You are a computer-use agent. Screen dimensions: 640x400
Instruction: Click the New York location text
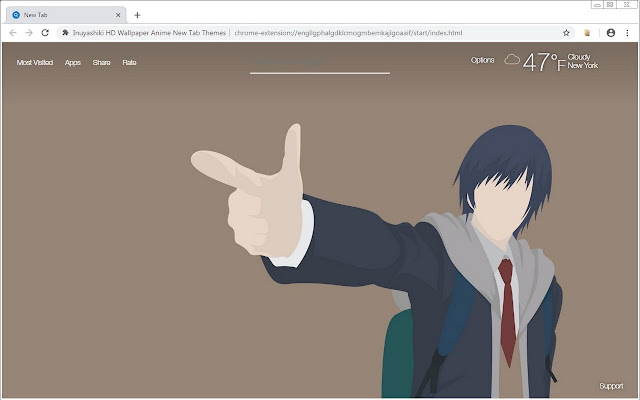coord(583,65)
